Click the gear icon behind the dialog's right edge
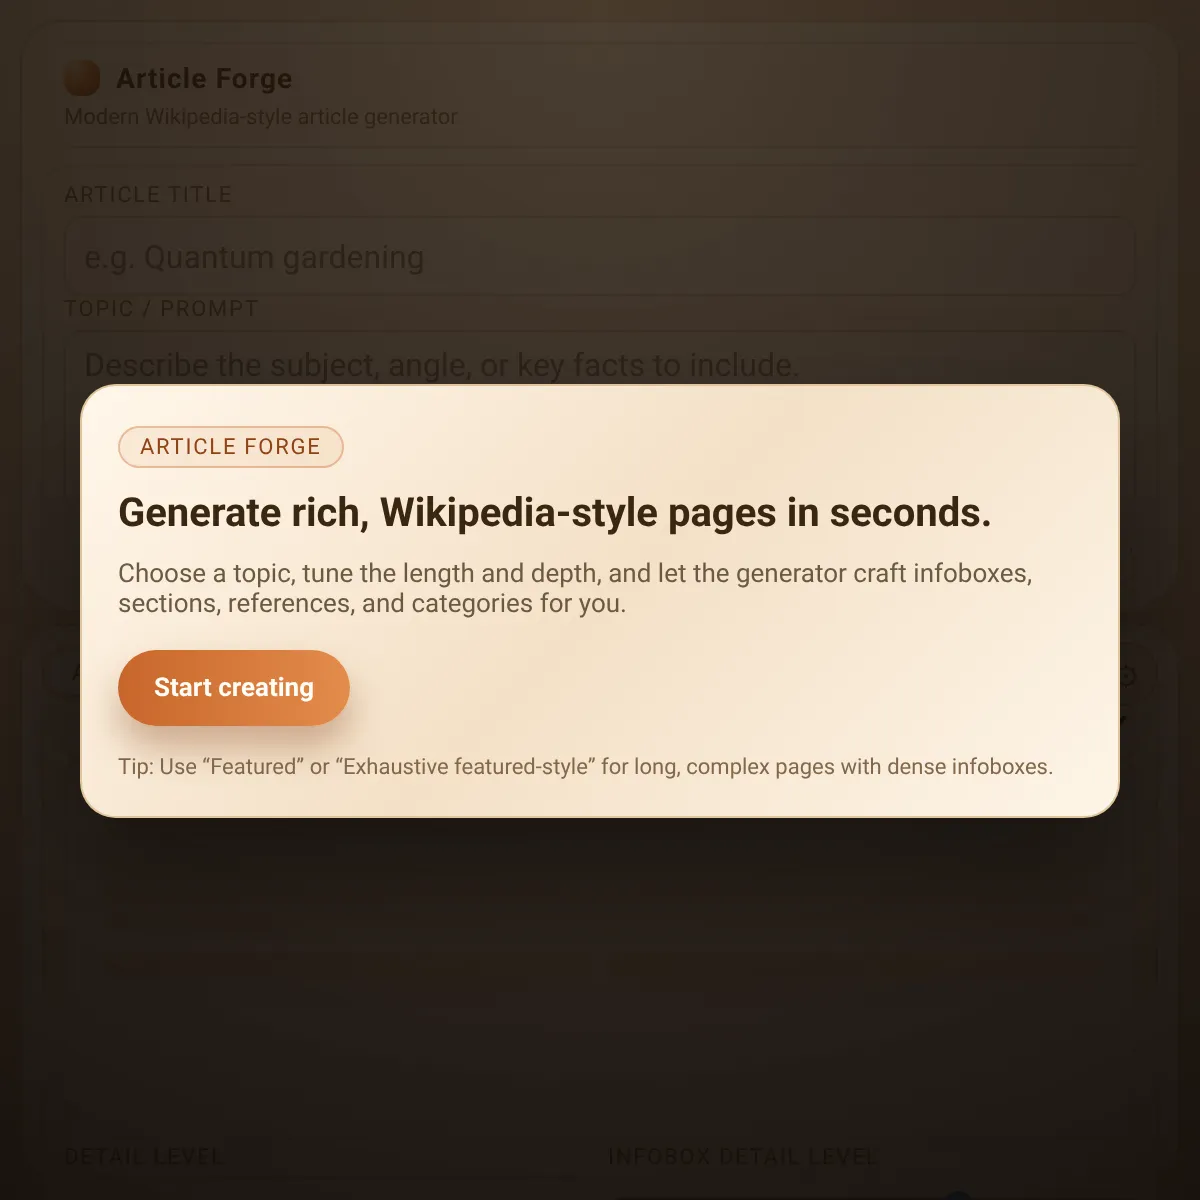 [1127, 677]
